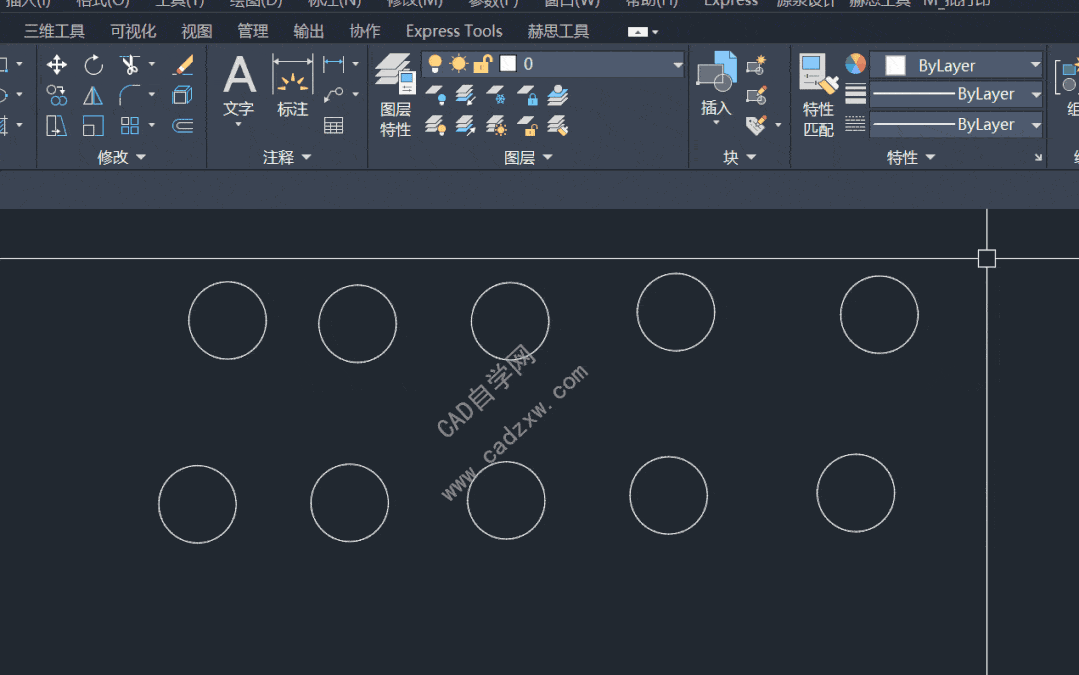
Task: Expand the 修改 panel
Action: (x=122, y=157)
